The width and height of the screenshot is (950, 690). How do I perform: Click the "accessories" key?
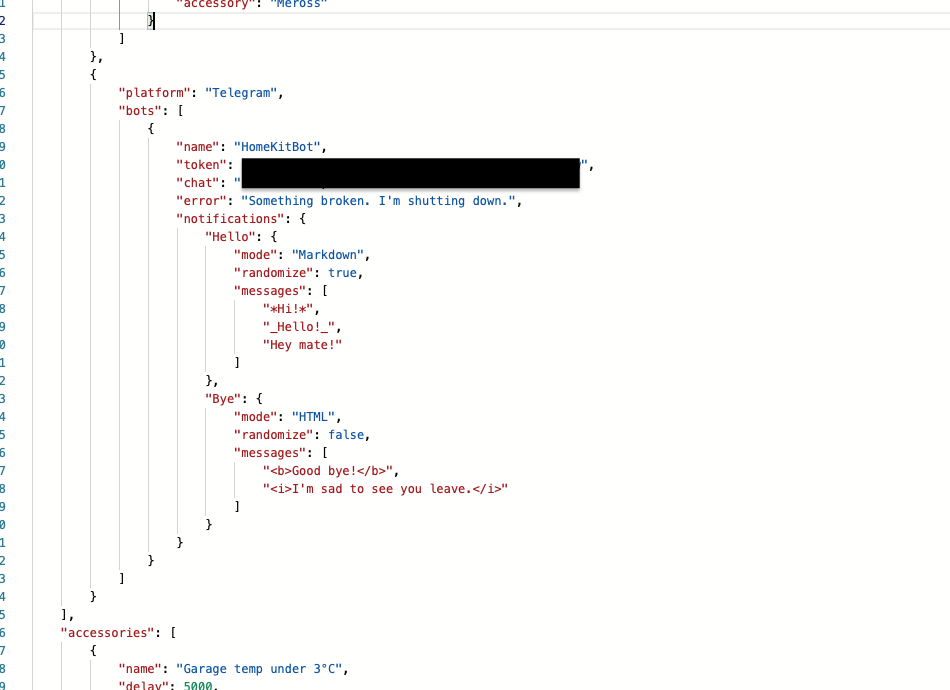click(107, 633)
